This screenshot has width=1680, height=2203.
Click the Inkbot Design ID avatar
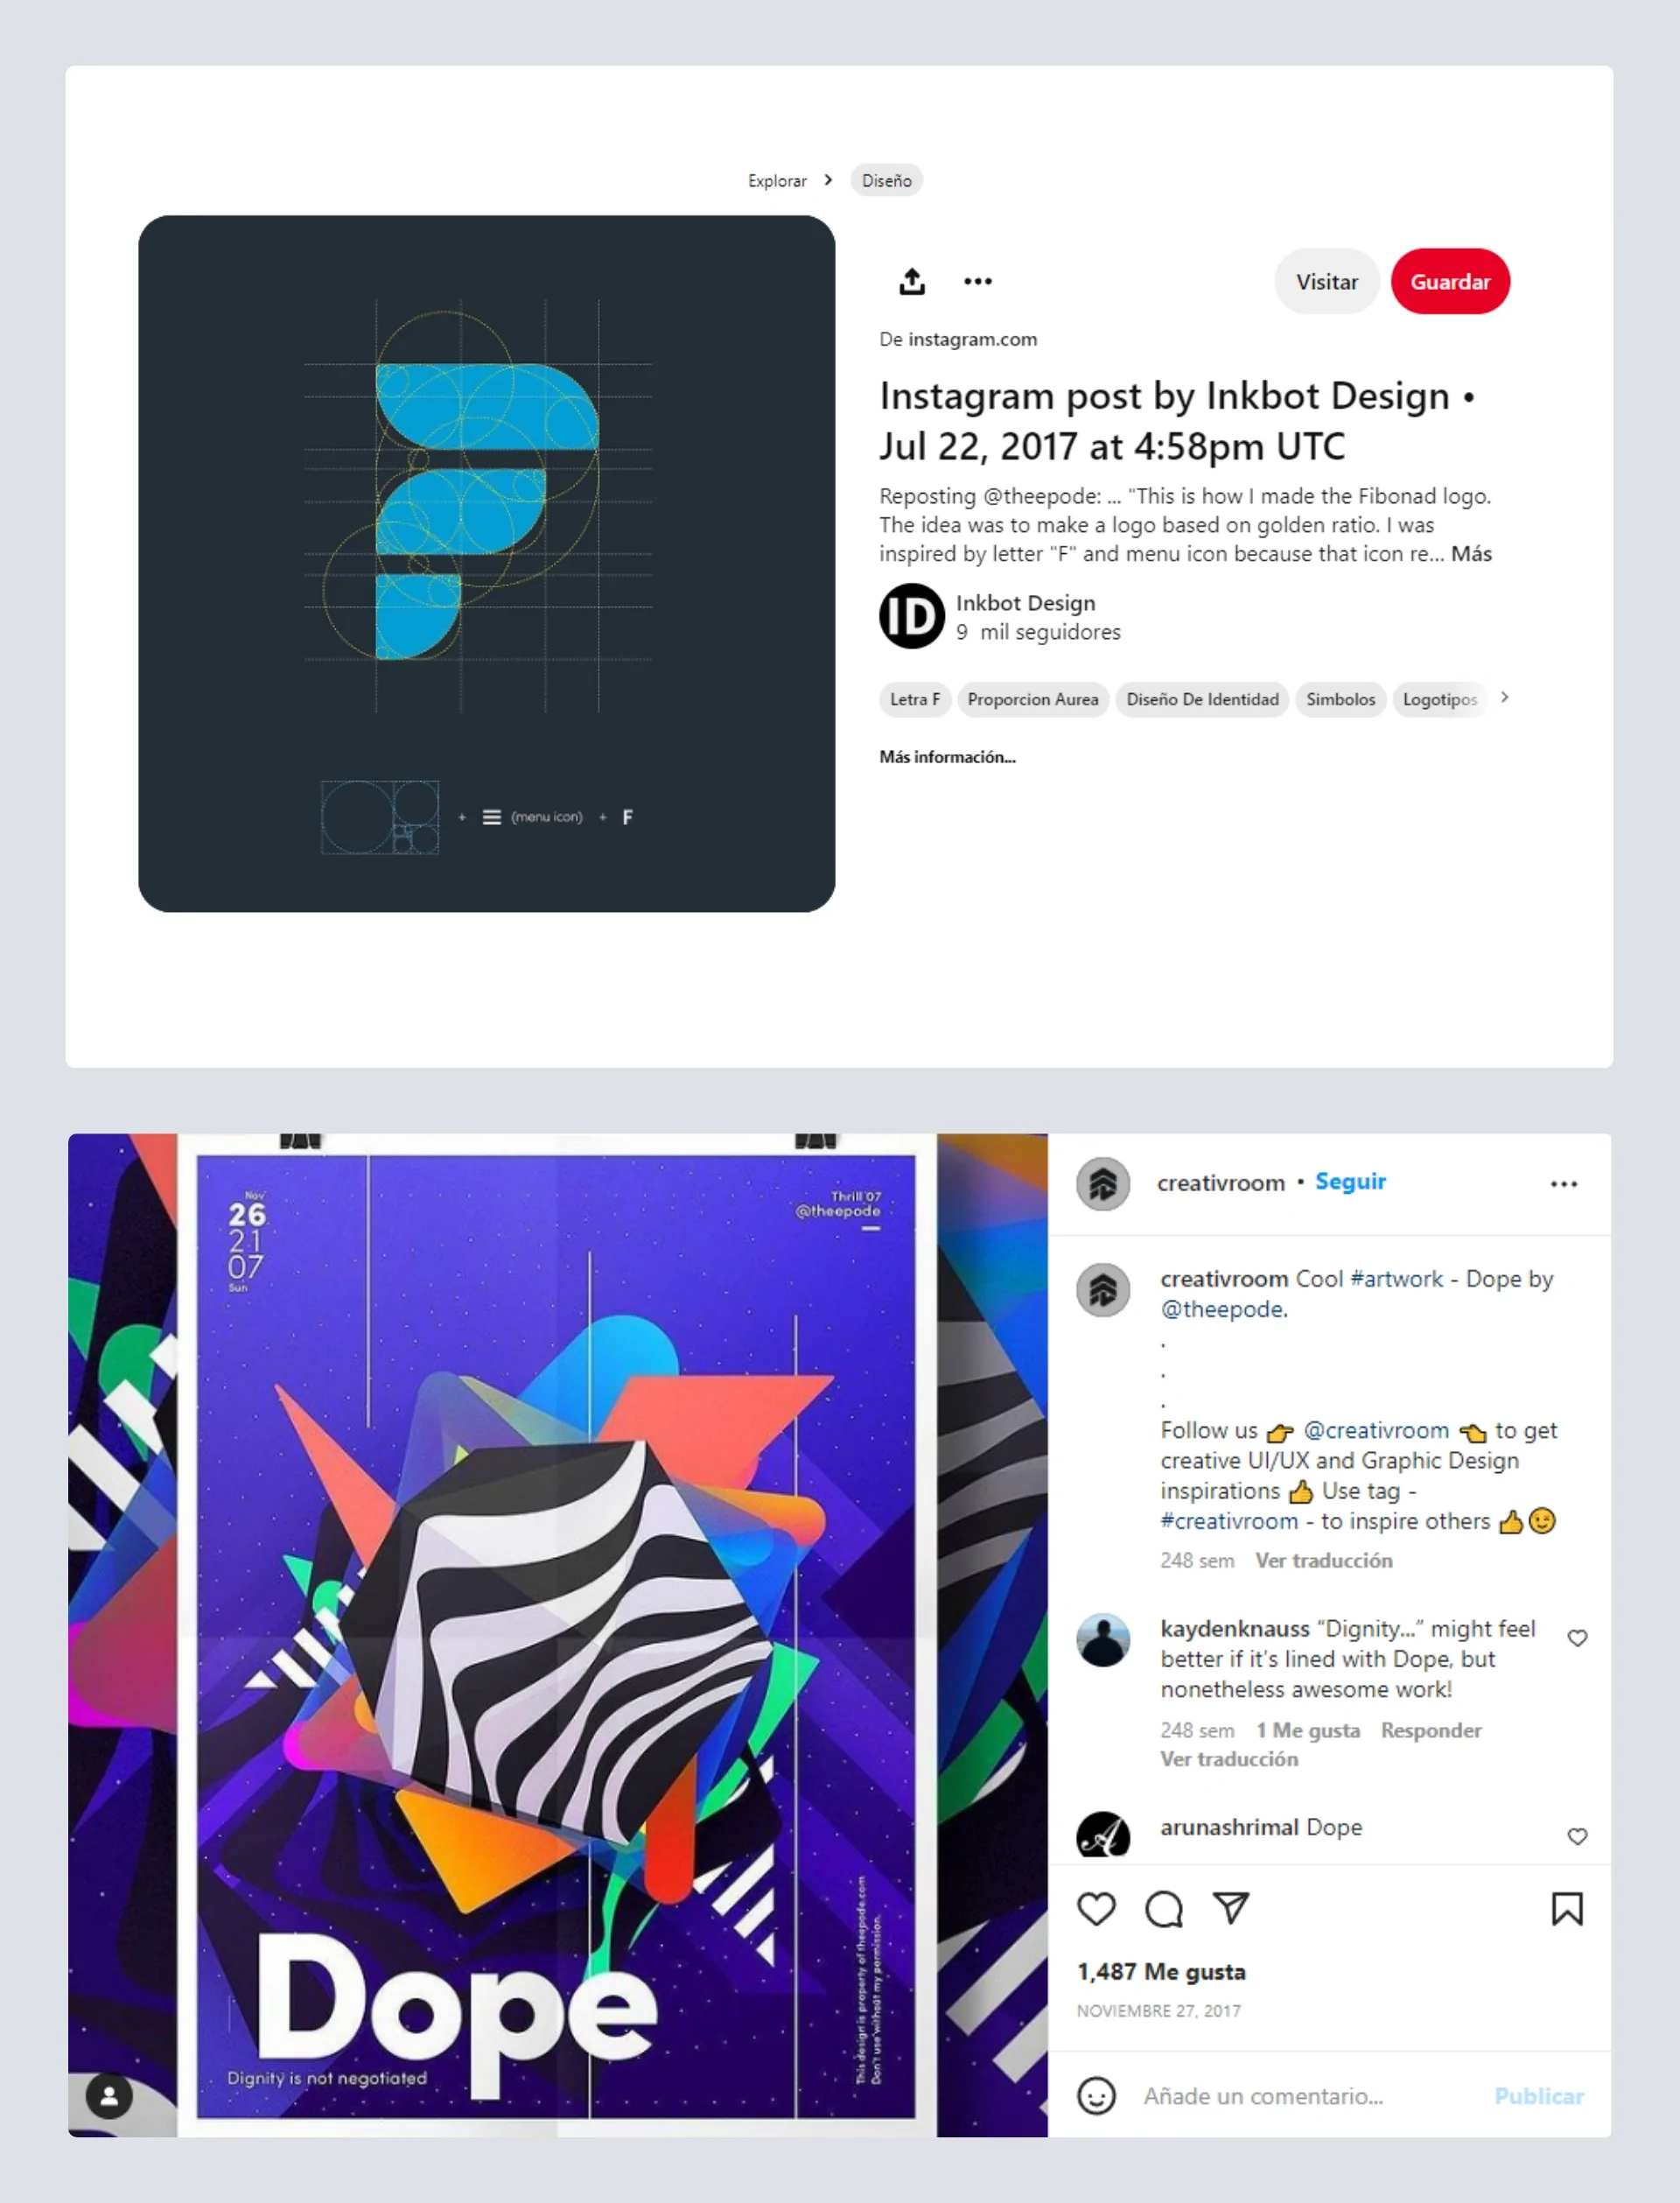(x=911, y=616)
